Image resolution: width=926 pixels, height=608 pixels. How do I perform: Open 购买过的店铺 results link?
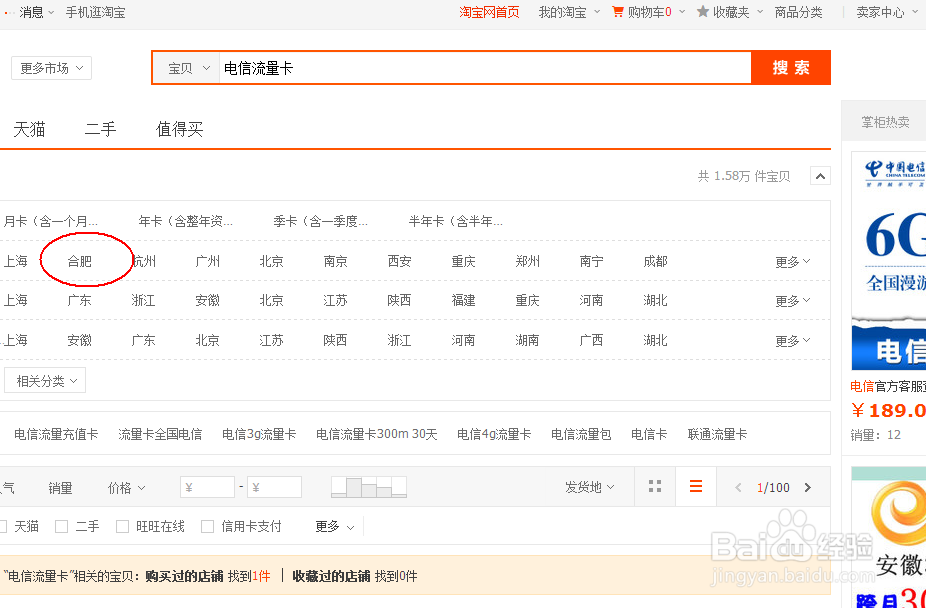(184, 576)
